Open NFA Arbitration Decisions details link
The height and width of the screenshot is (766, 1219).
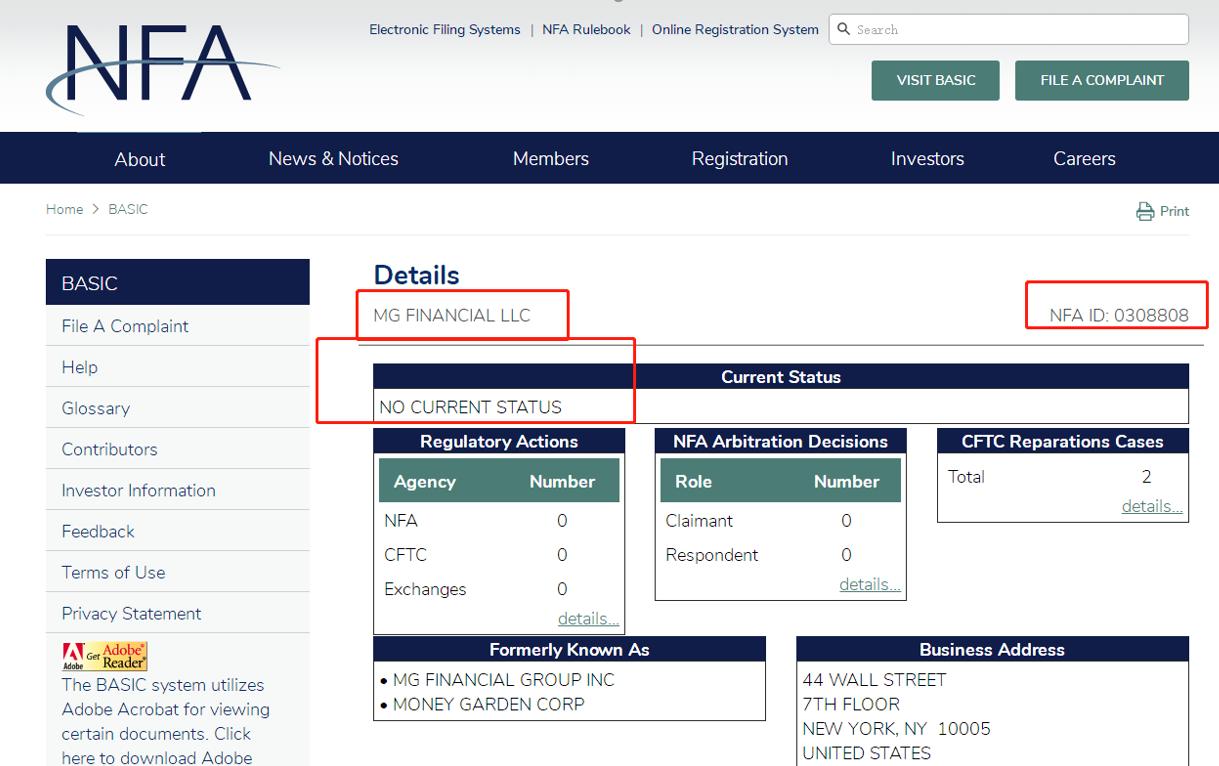pos(870,585)
